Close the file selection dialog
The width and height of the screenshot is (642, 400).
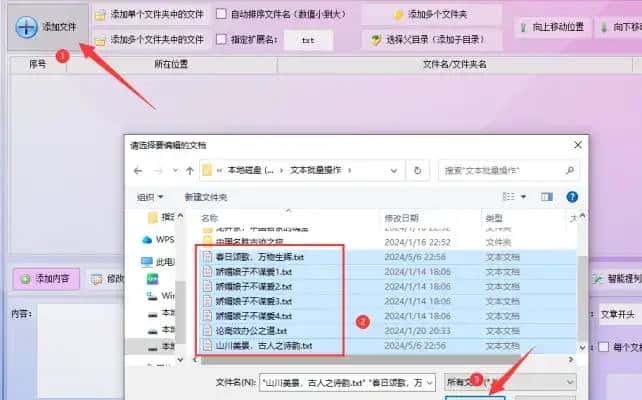click(x=578, y=145)
